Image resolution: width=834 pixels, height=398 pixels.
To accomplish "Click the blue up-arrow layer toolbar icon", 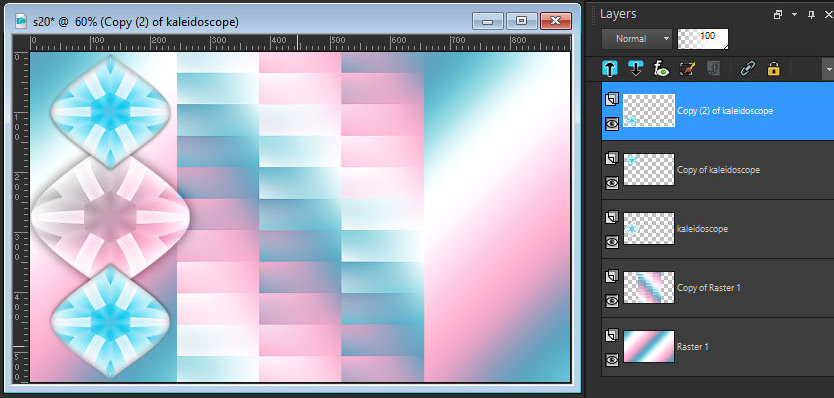I will coord(610,69).
